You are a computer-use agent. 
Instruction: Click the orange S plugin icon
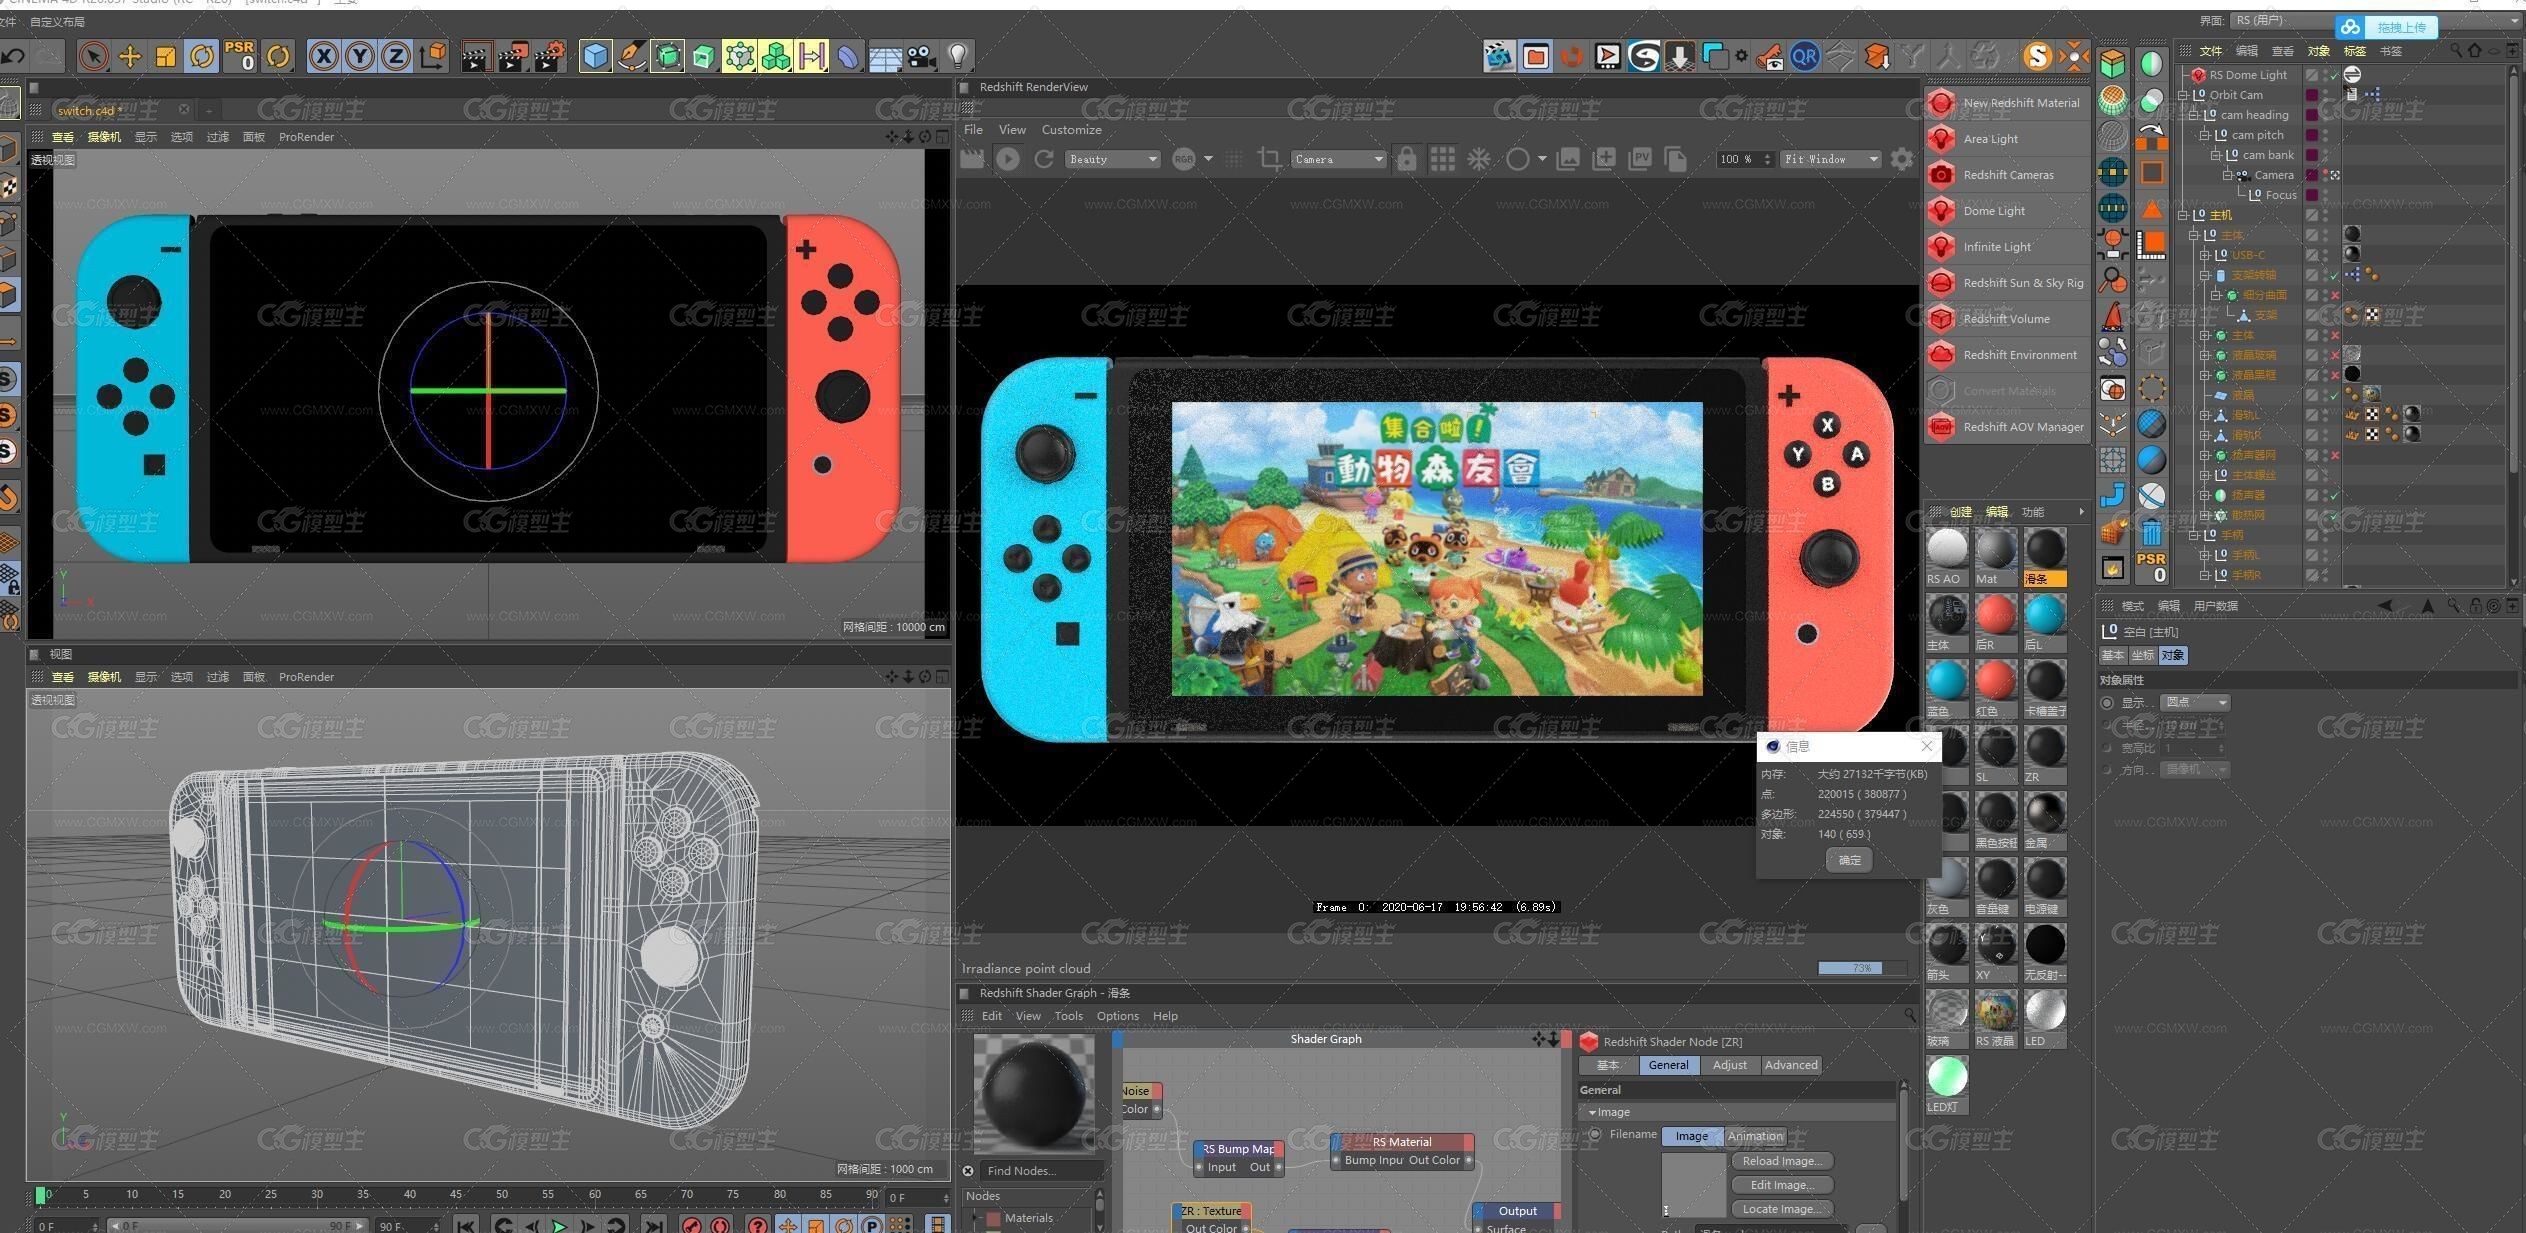tap(2036, 56)
